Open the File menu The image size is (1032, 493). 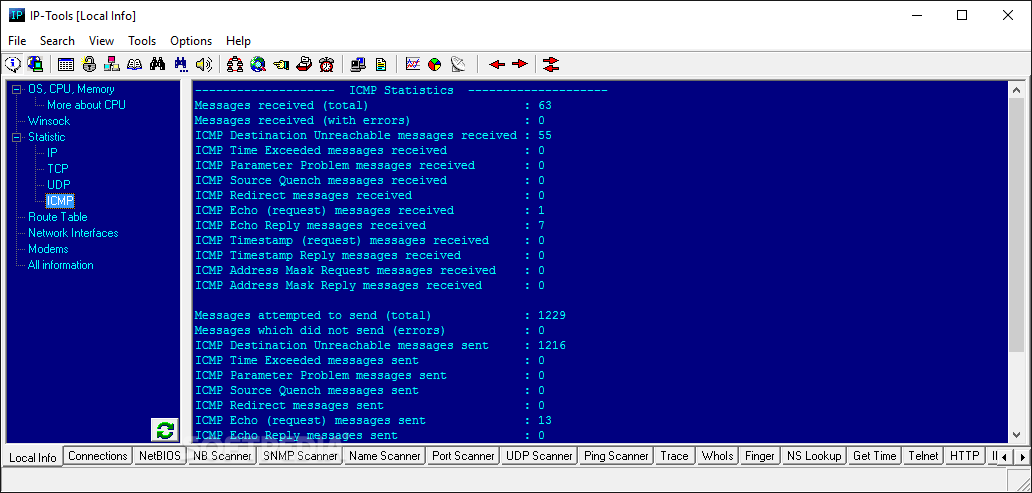(x=17, y=41)
